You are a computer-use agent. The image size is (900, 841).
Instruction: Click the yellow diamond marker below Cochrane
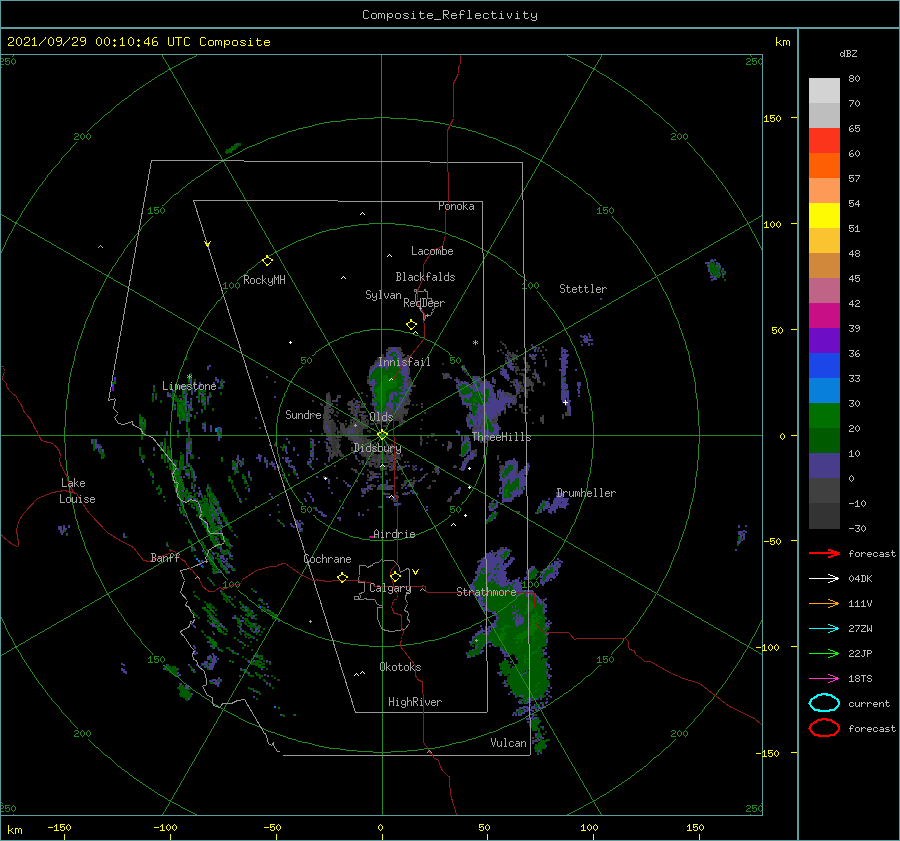pyautogui.click(x=342, y=578)
